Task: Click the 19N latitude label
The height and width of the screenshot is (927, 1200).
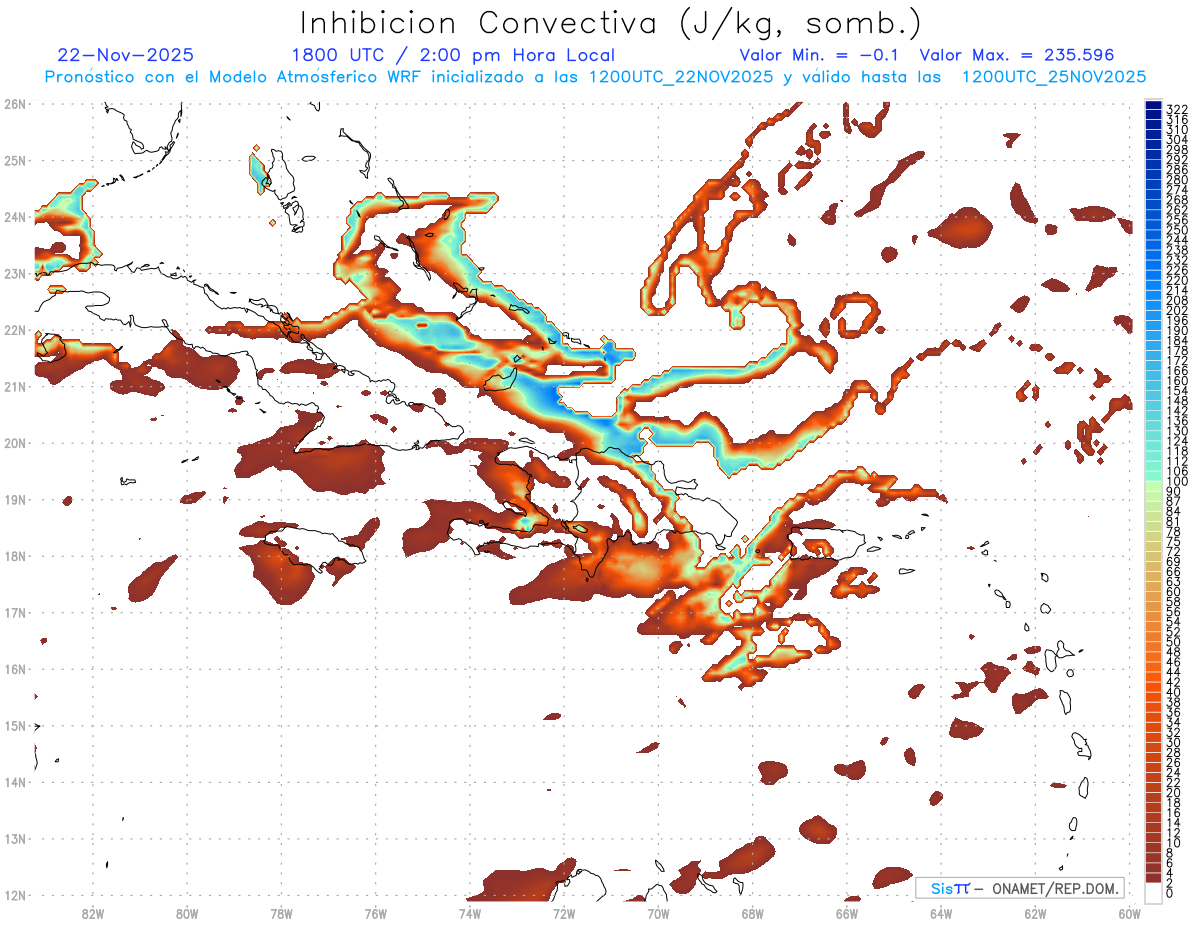Action: coord(14,499)
